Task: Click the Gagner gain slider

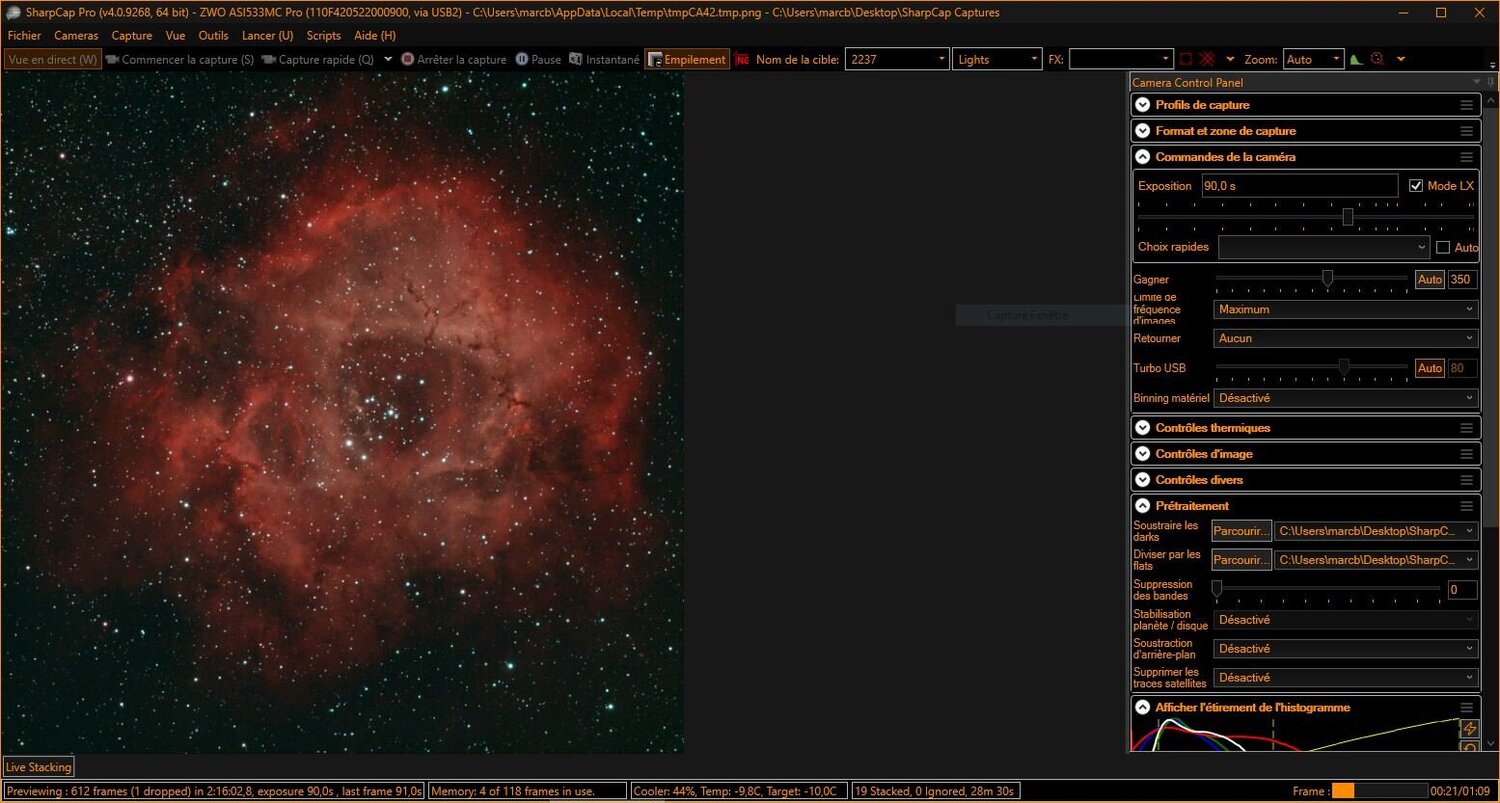Action: (x=1311, y=280)
